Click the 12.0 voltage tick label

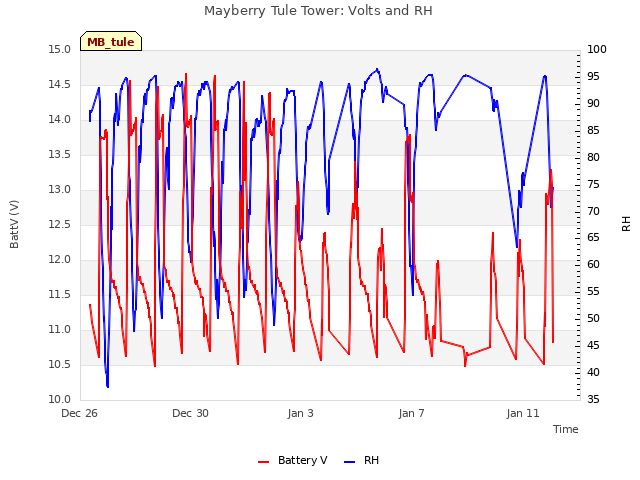[x=60, y=260]
